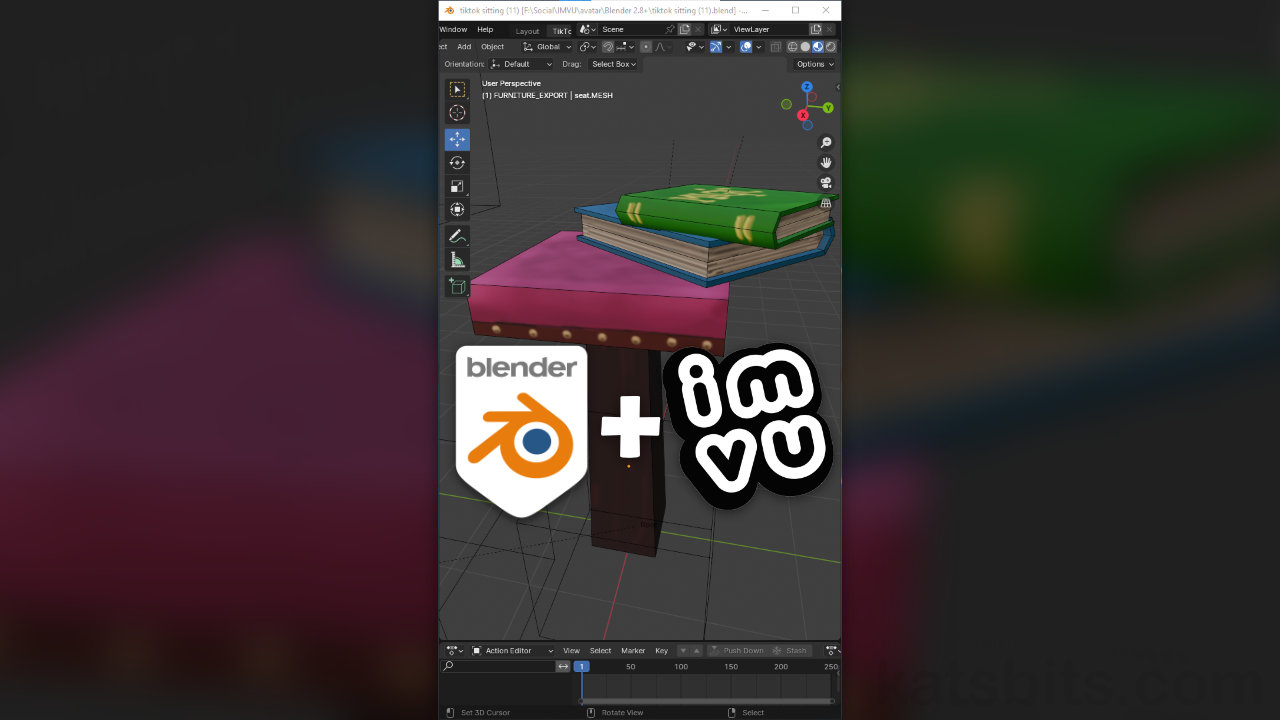Viewport: 1280px width, 720px height.
Task: Click the channel search field in Action Editor
Action: [x=498, y=666]
